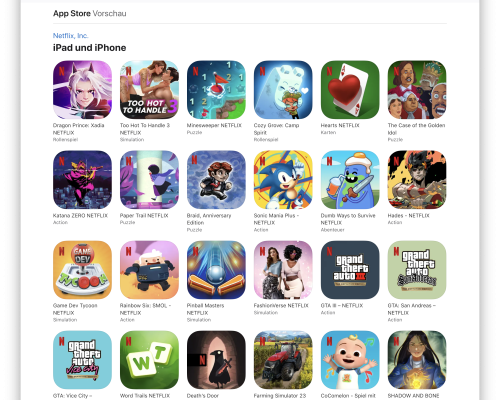Open the Paper Trail NETFLIX title link
Viewport: 500px width, 400px height.
(x=144, y=216)
